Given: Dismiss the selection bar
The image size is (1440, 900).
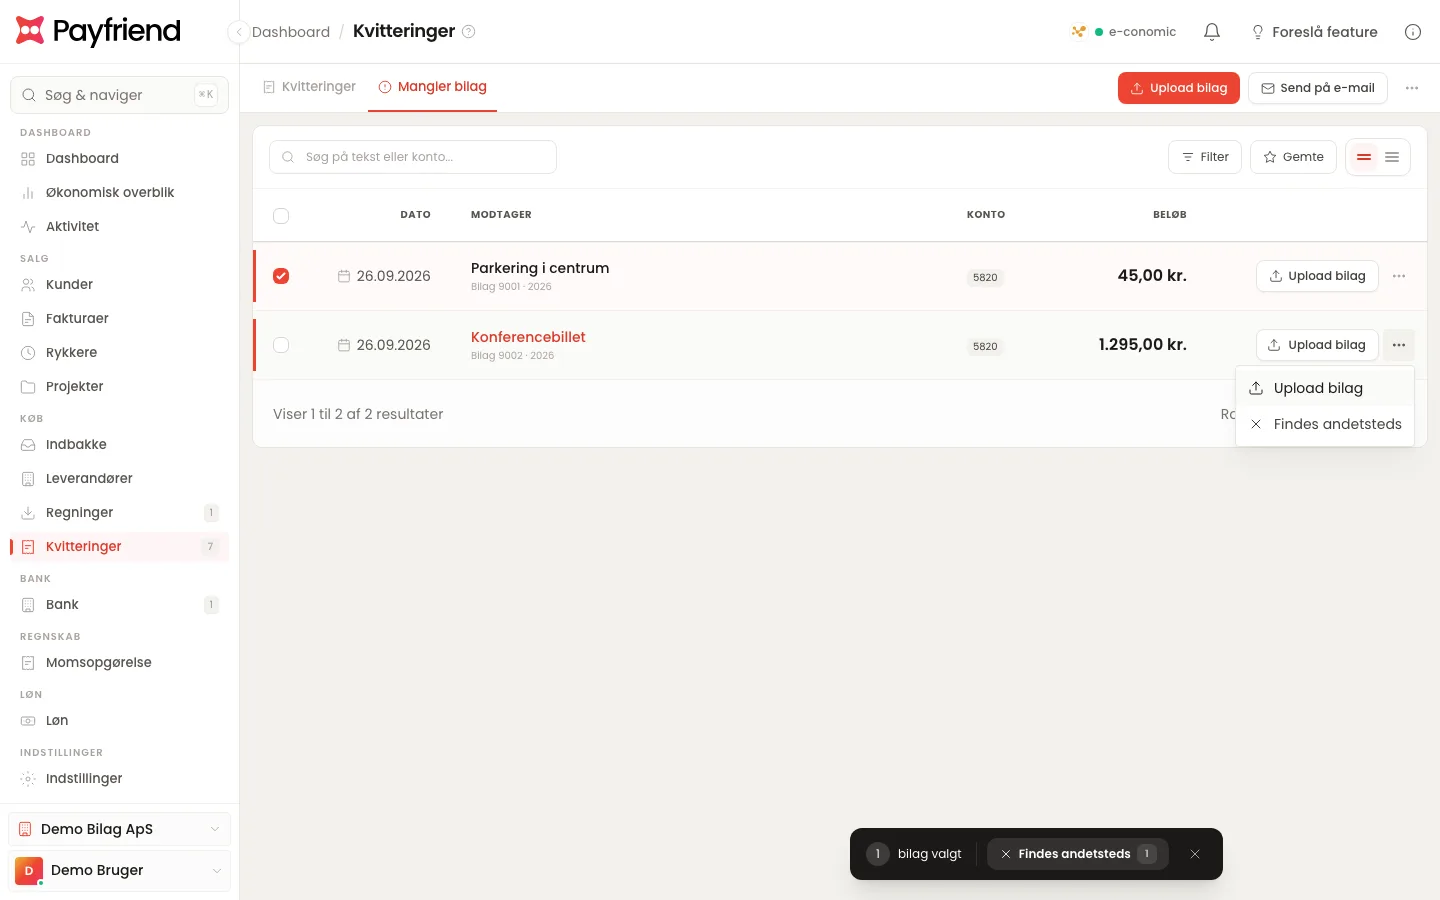Looking at the screenshot, I should pos(1195,854).
